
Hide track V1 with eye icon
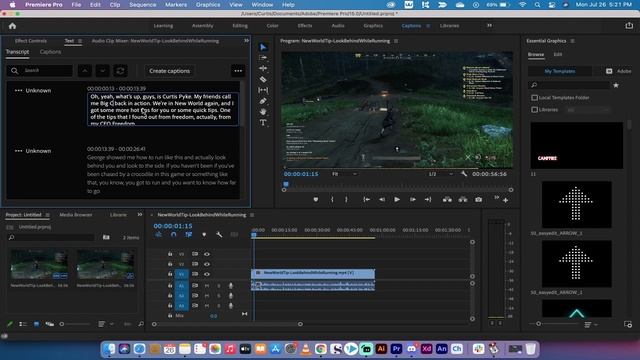coord(207,274)
